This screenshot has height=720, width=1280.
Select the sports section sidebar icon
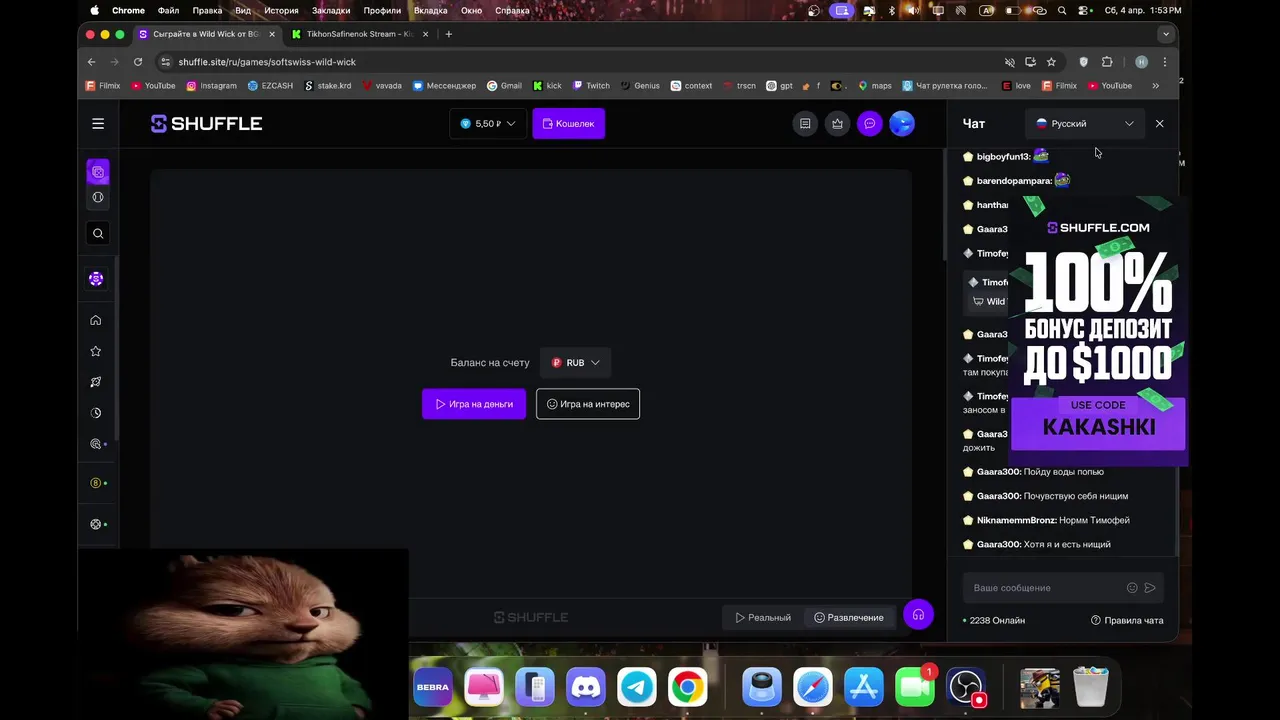[x=98, y=197]
